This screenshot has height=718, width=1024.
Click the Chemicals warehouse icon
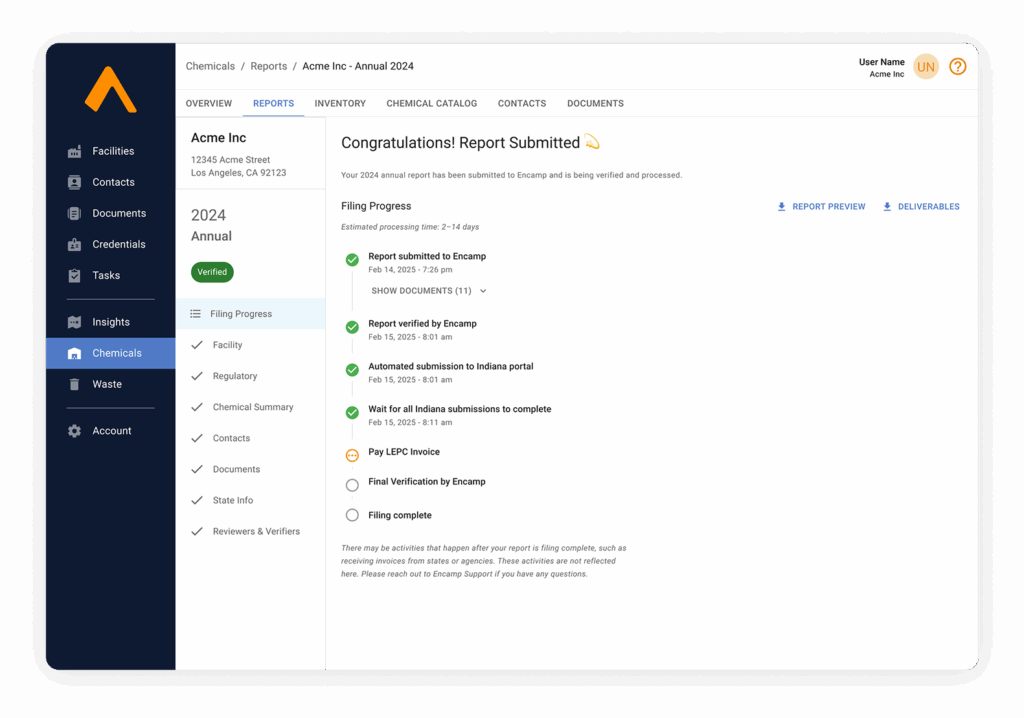[74, 353]
